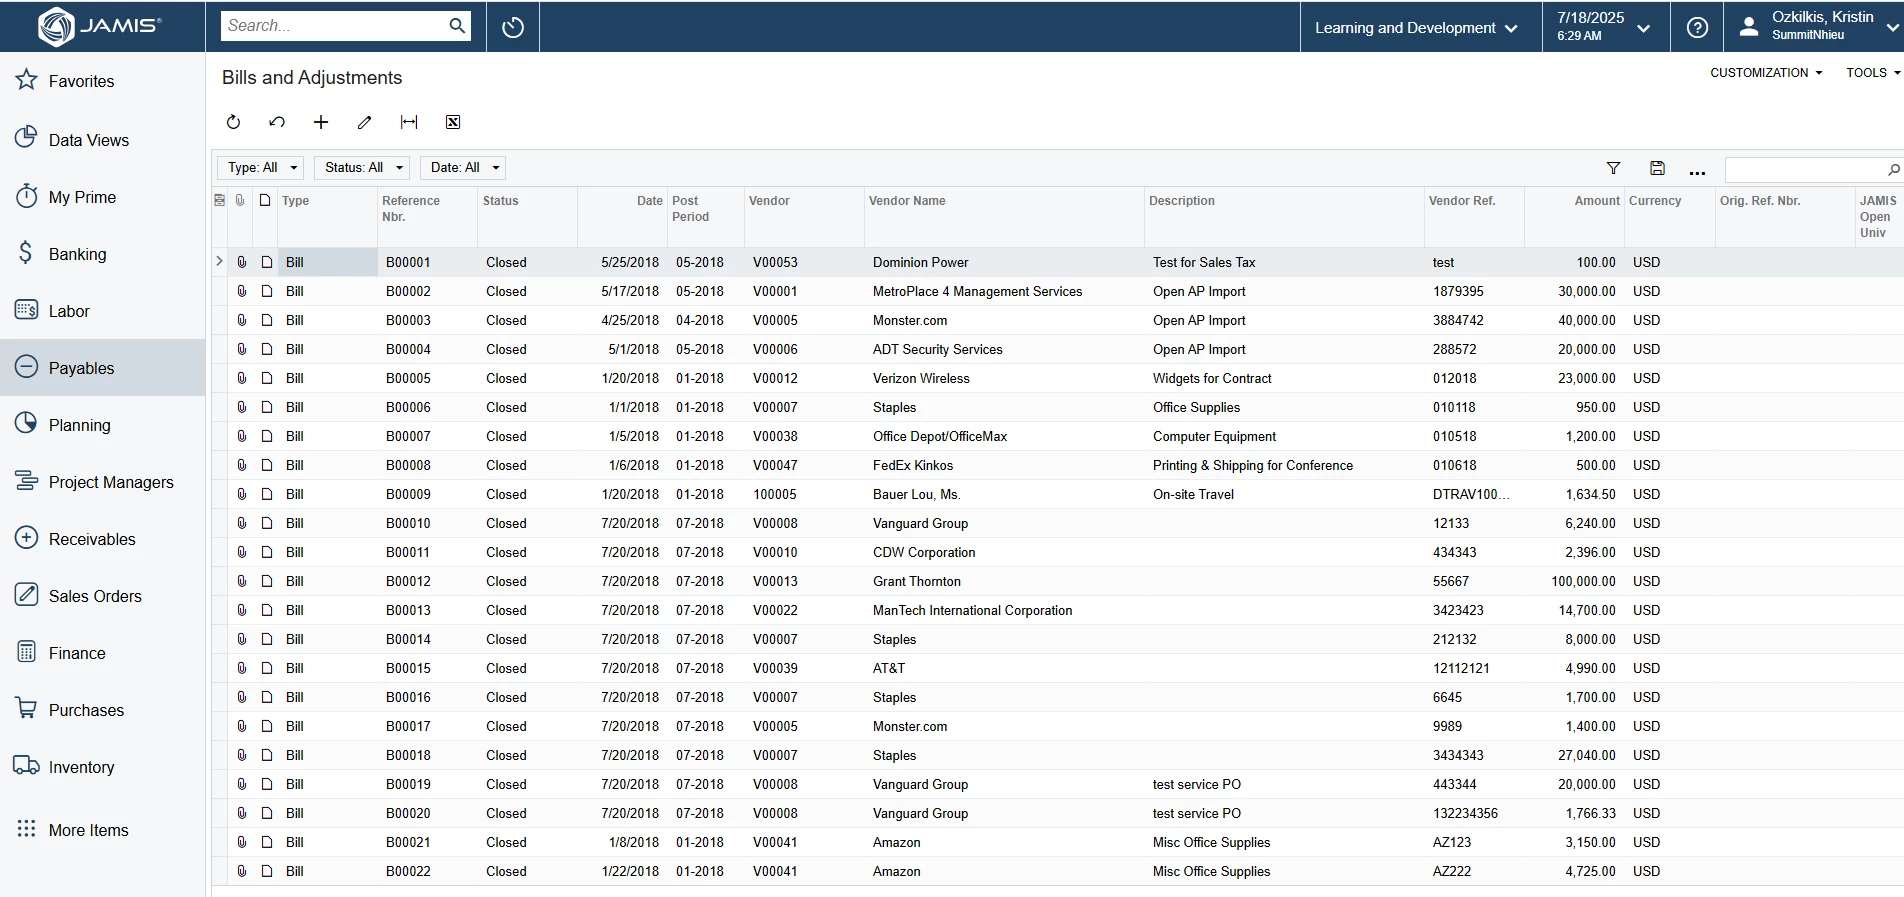Open the three-dots more options

coord(1697,172)
